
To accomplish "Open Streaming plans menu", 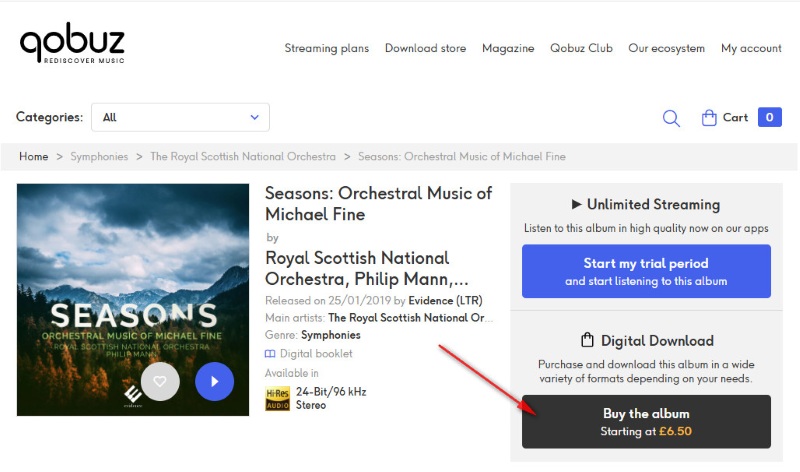I will click(327, 48).
